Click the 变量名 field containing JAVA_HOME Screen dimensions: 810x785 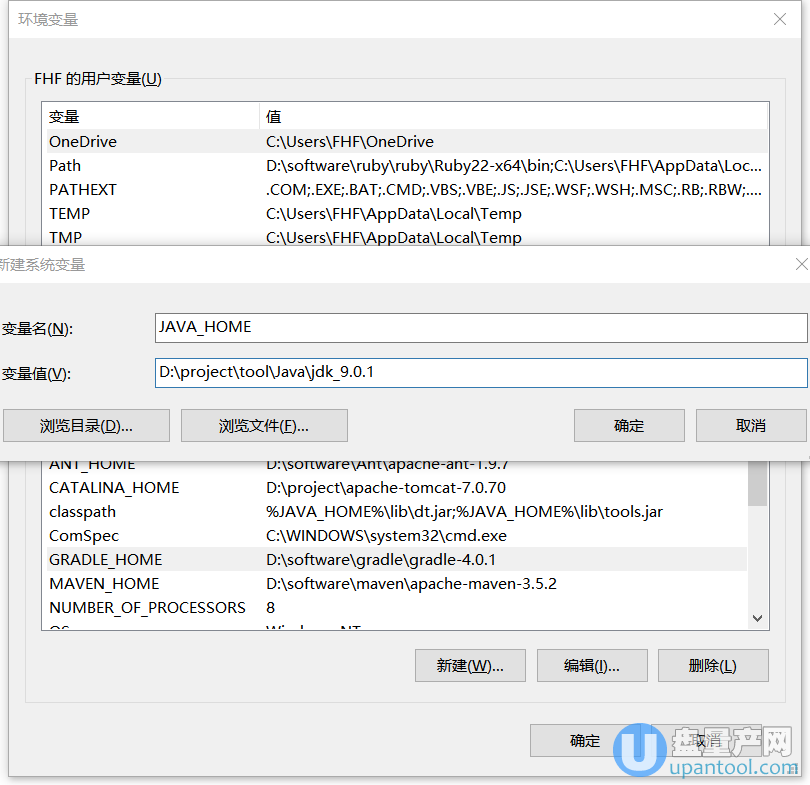[481, 327]
